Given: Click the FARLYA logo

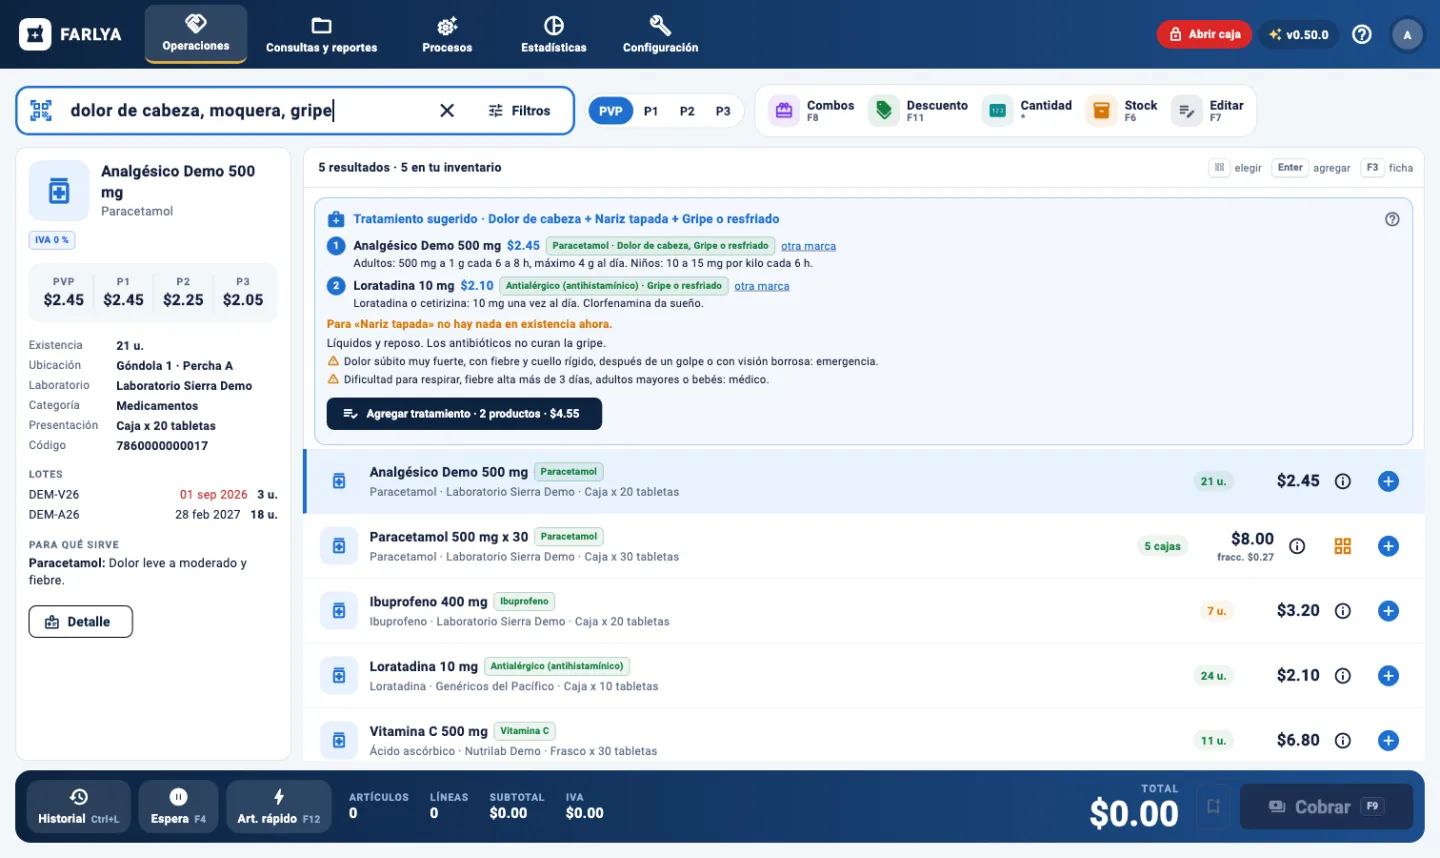Looking at the screenshot, I should click(71, 34).
